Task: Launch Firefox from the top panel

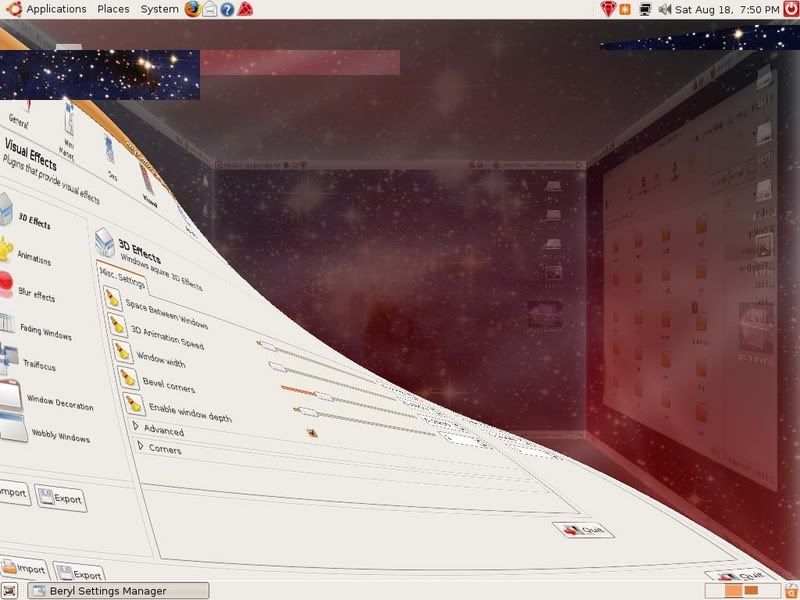Action: [x=192, y=9]
